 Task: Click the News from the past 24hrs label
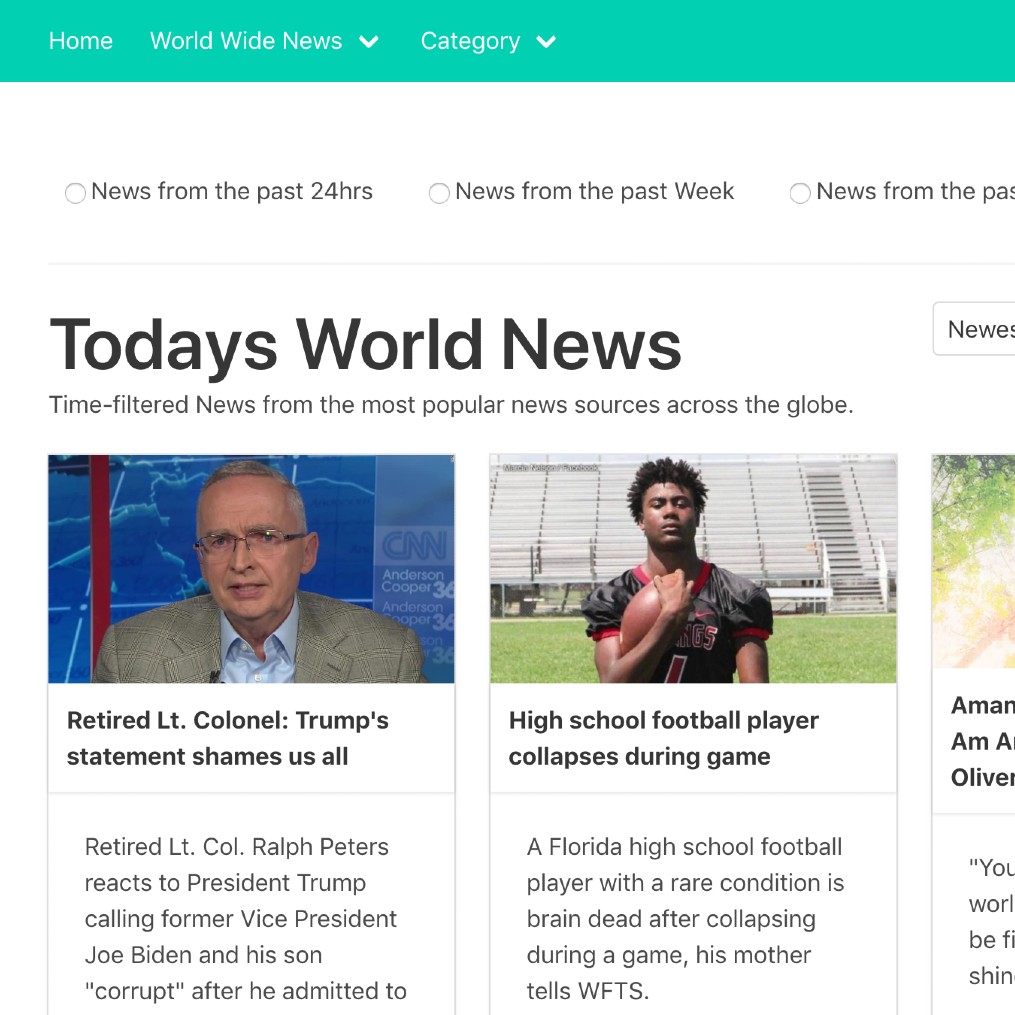click(232, 192)
